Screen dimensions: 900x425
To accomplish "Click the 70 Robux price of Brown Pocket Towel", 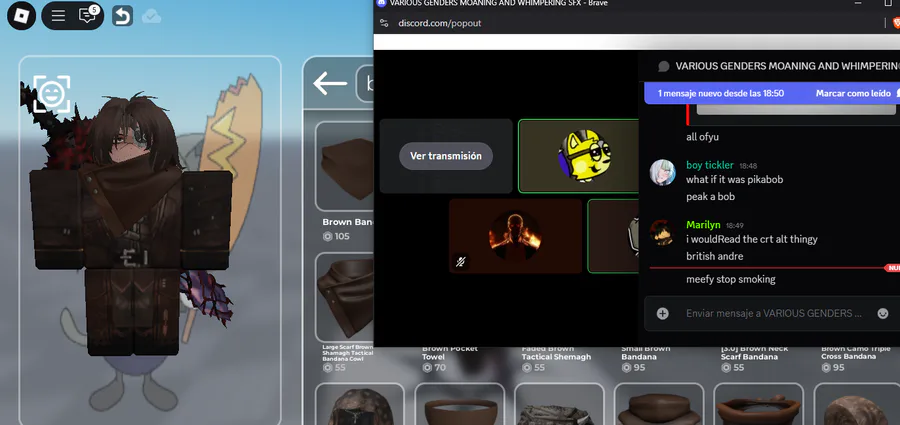I will pos(434,368).
